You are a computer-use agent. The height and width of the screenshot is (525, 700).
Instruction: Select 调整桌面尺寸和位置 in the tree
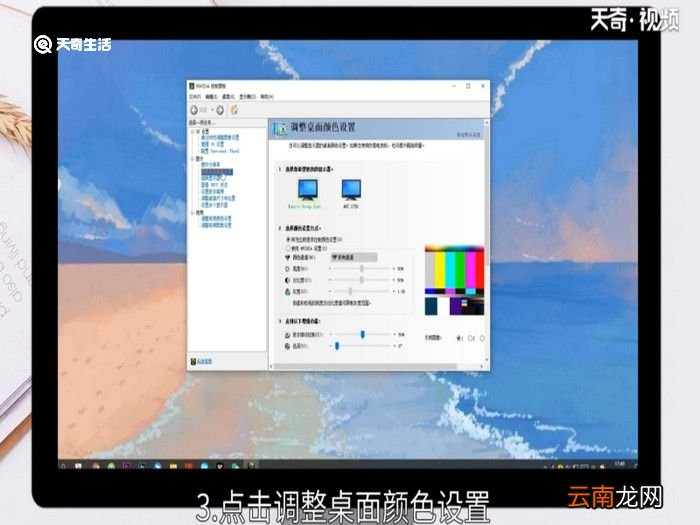point(218,198)
